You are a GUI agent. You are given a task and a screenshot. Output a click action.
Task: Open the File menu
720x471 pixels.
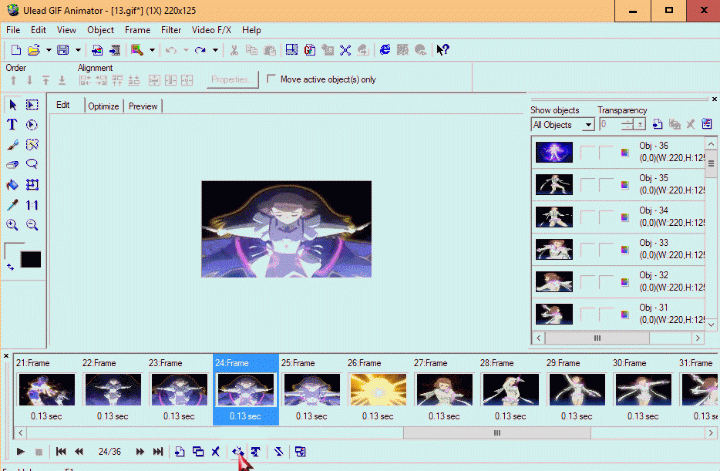pyautogui.click(x=13, y=30)
